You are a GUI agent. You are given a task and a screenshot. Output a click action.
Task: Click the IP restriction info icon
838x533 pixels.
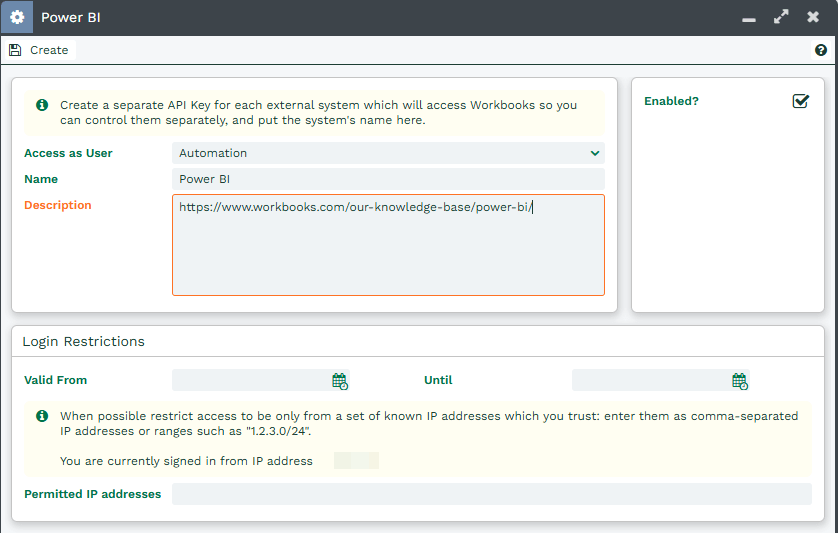pos(42,416)
